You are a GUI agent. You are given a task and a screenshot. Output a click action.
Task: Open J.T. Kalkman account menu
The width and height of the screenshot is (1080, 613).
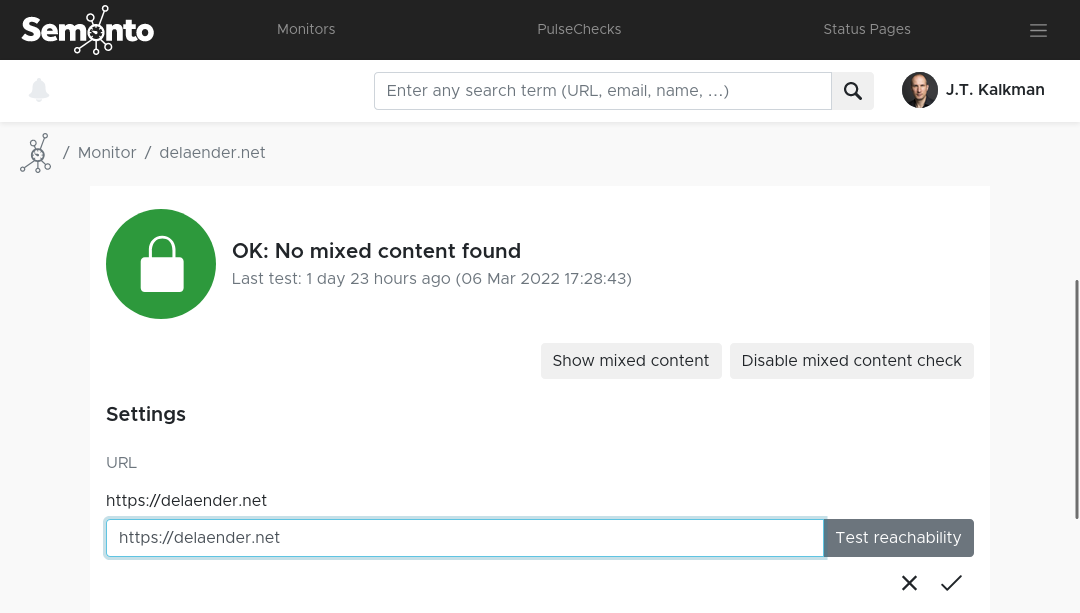[994, 90]
